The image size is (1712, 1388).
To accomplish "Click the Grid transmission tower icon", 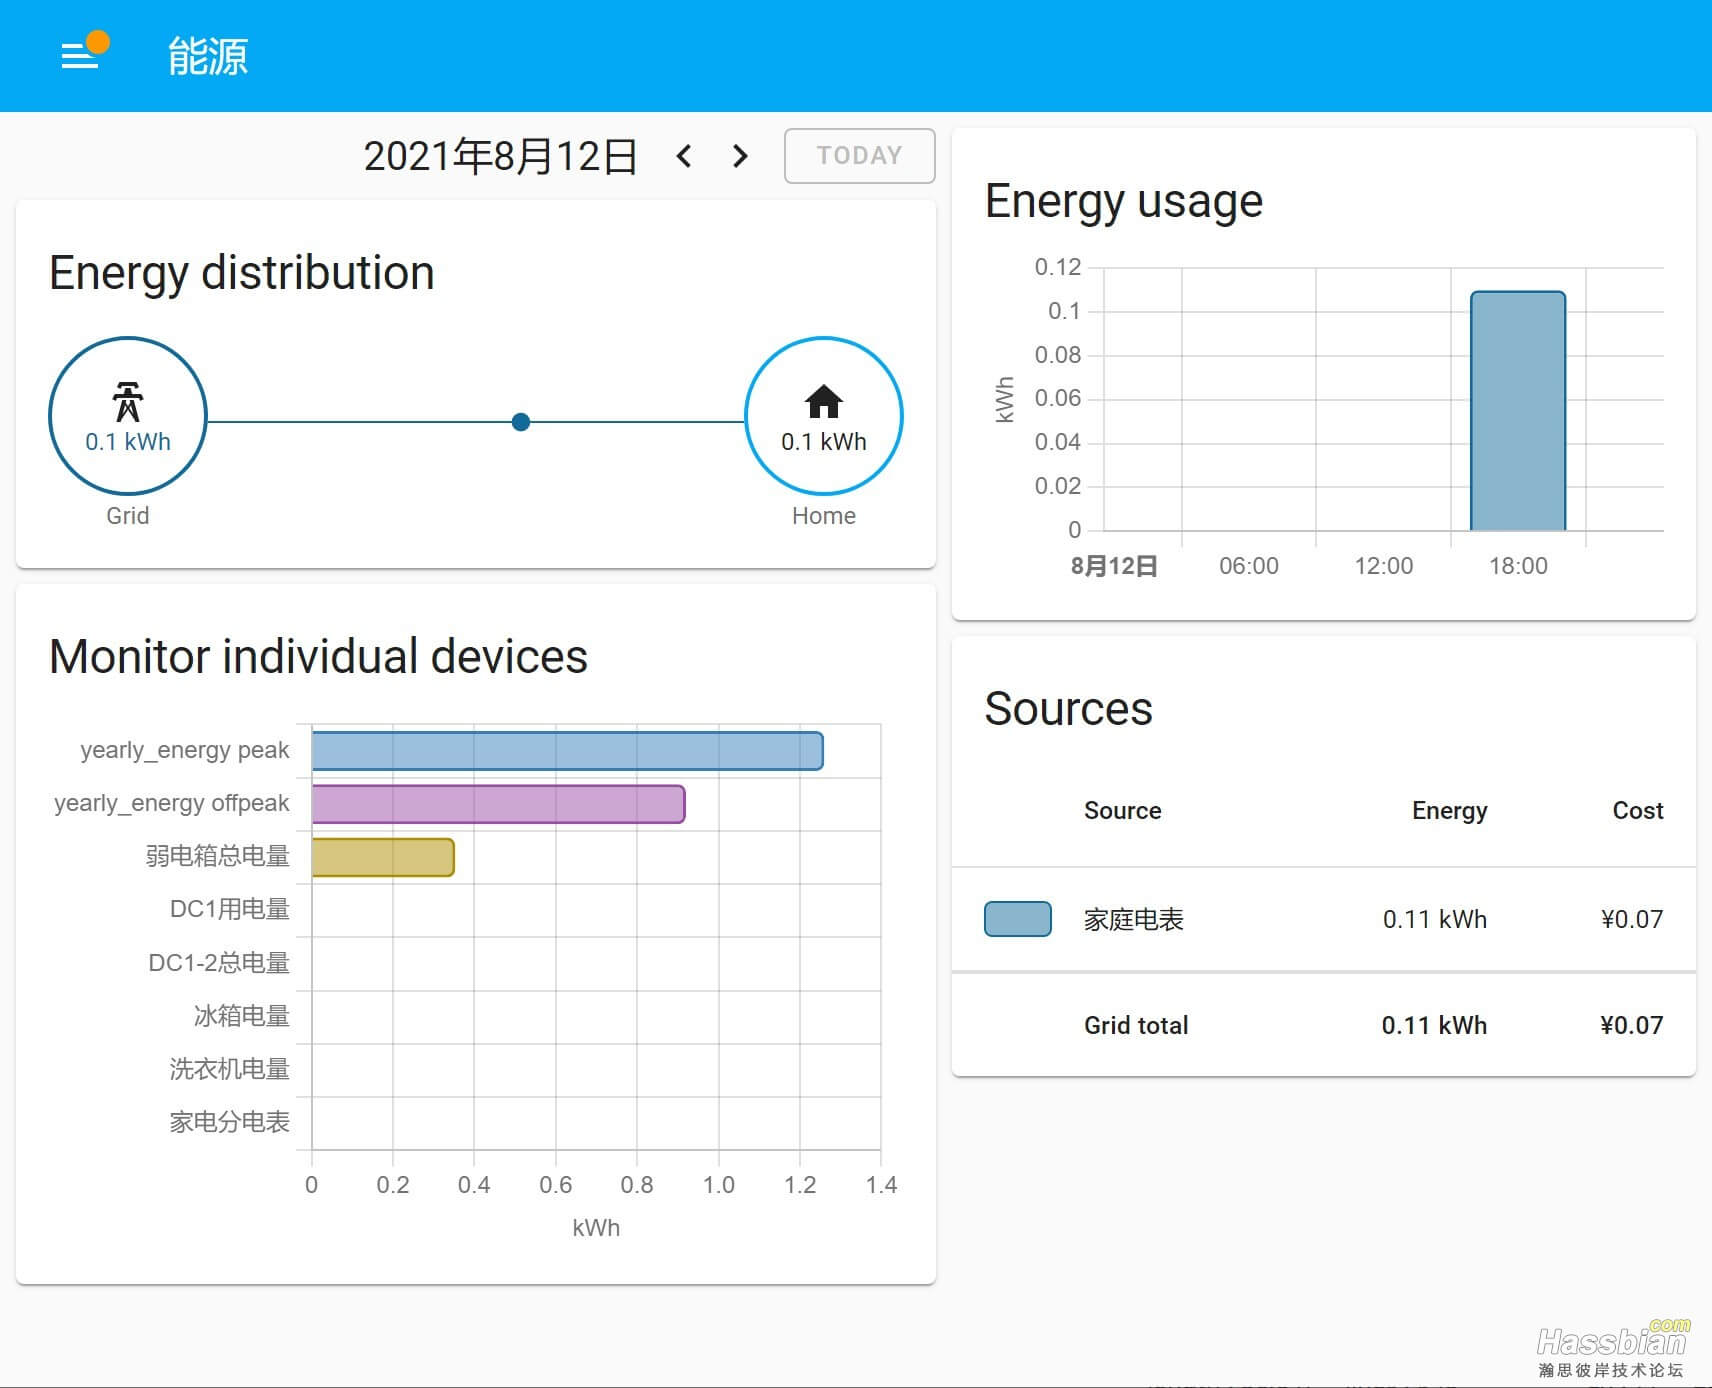I will (128, 402).
